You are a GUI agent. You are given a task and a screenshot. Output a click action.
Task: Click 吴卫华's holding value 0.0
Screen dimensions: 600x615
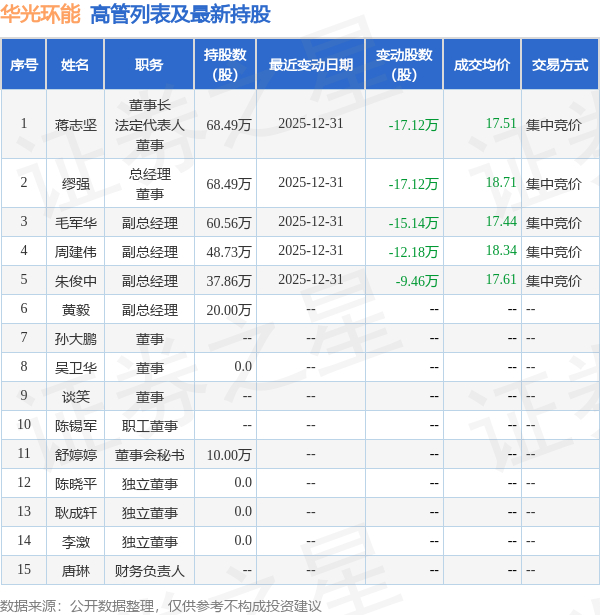(243, 366)
